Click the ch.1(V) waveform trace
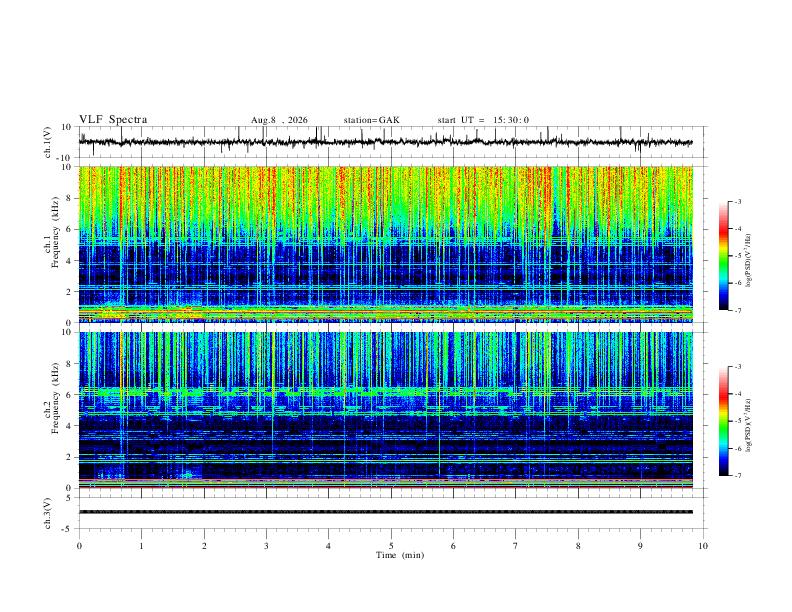 click(x=385, y=142)
